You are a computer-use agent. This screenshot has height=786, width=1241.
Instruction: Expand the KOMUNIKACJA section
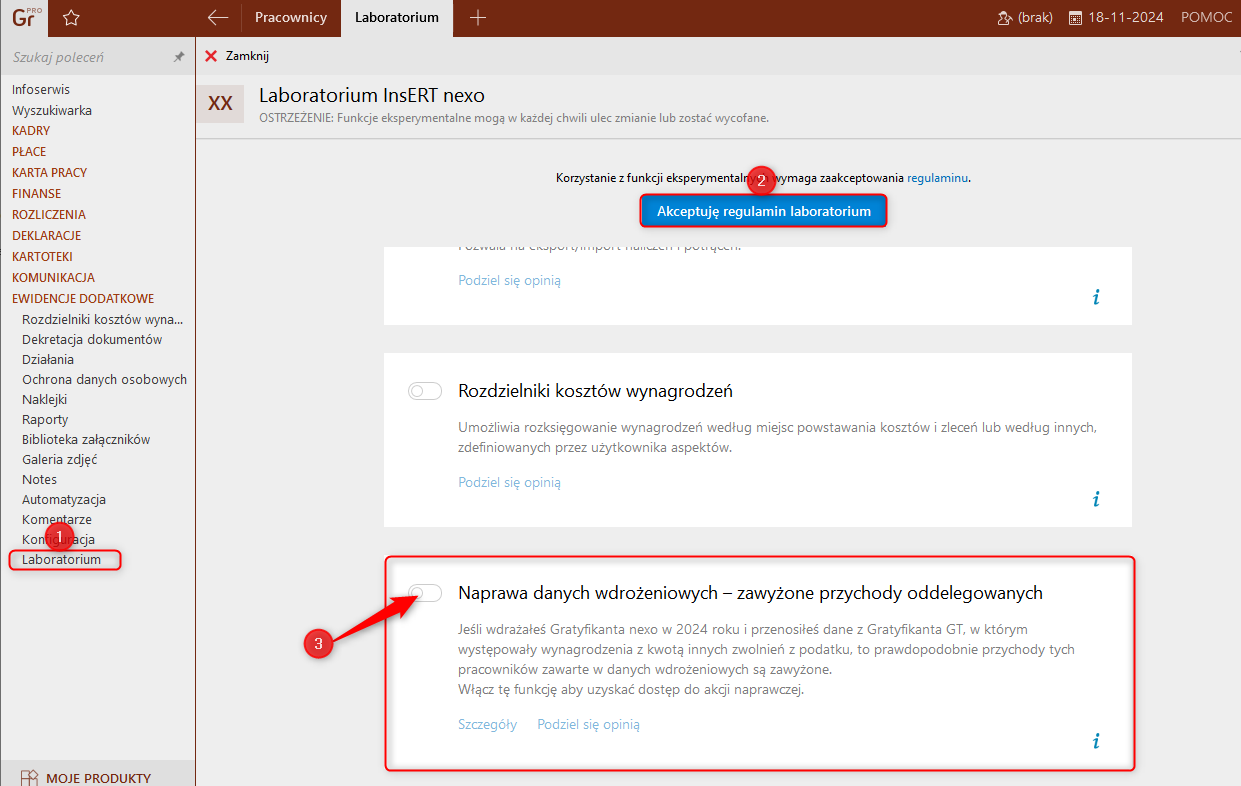53,278
